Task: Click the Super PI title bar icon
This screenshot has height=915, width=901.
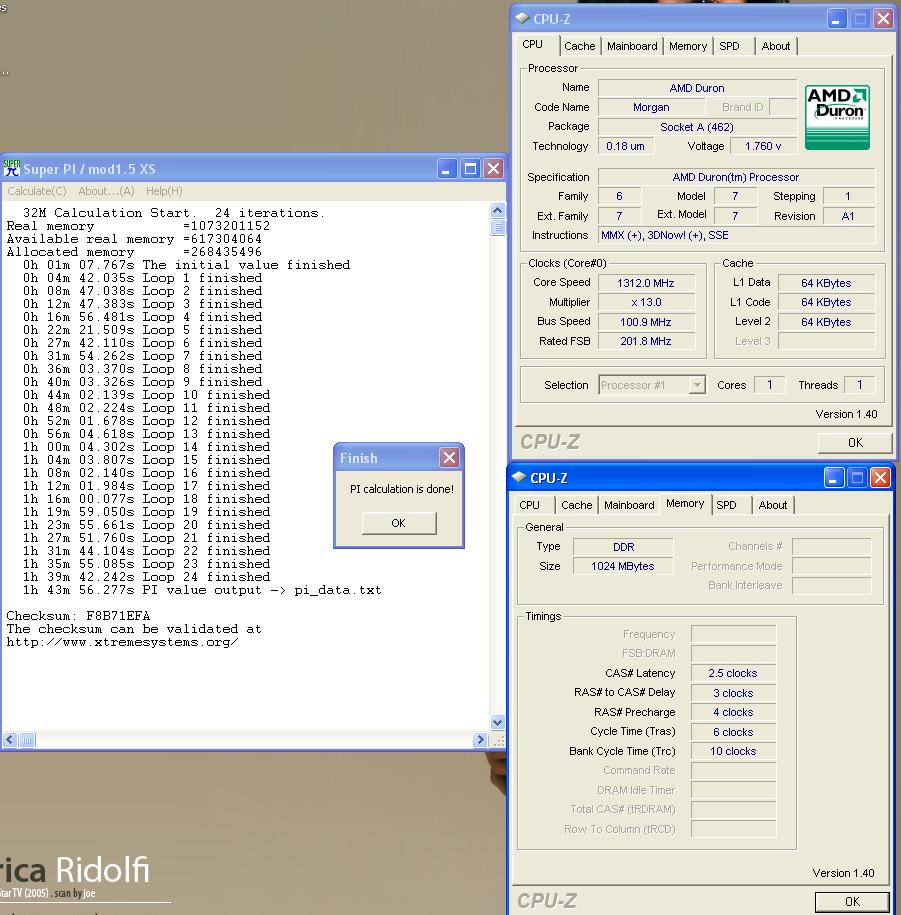Action: click(x=12, y=168)
